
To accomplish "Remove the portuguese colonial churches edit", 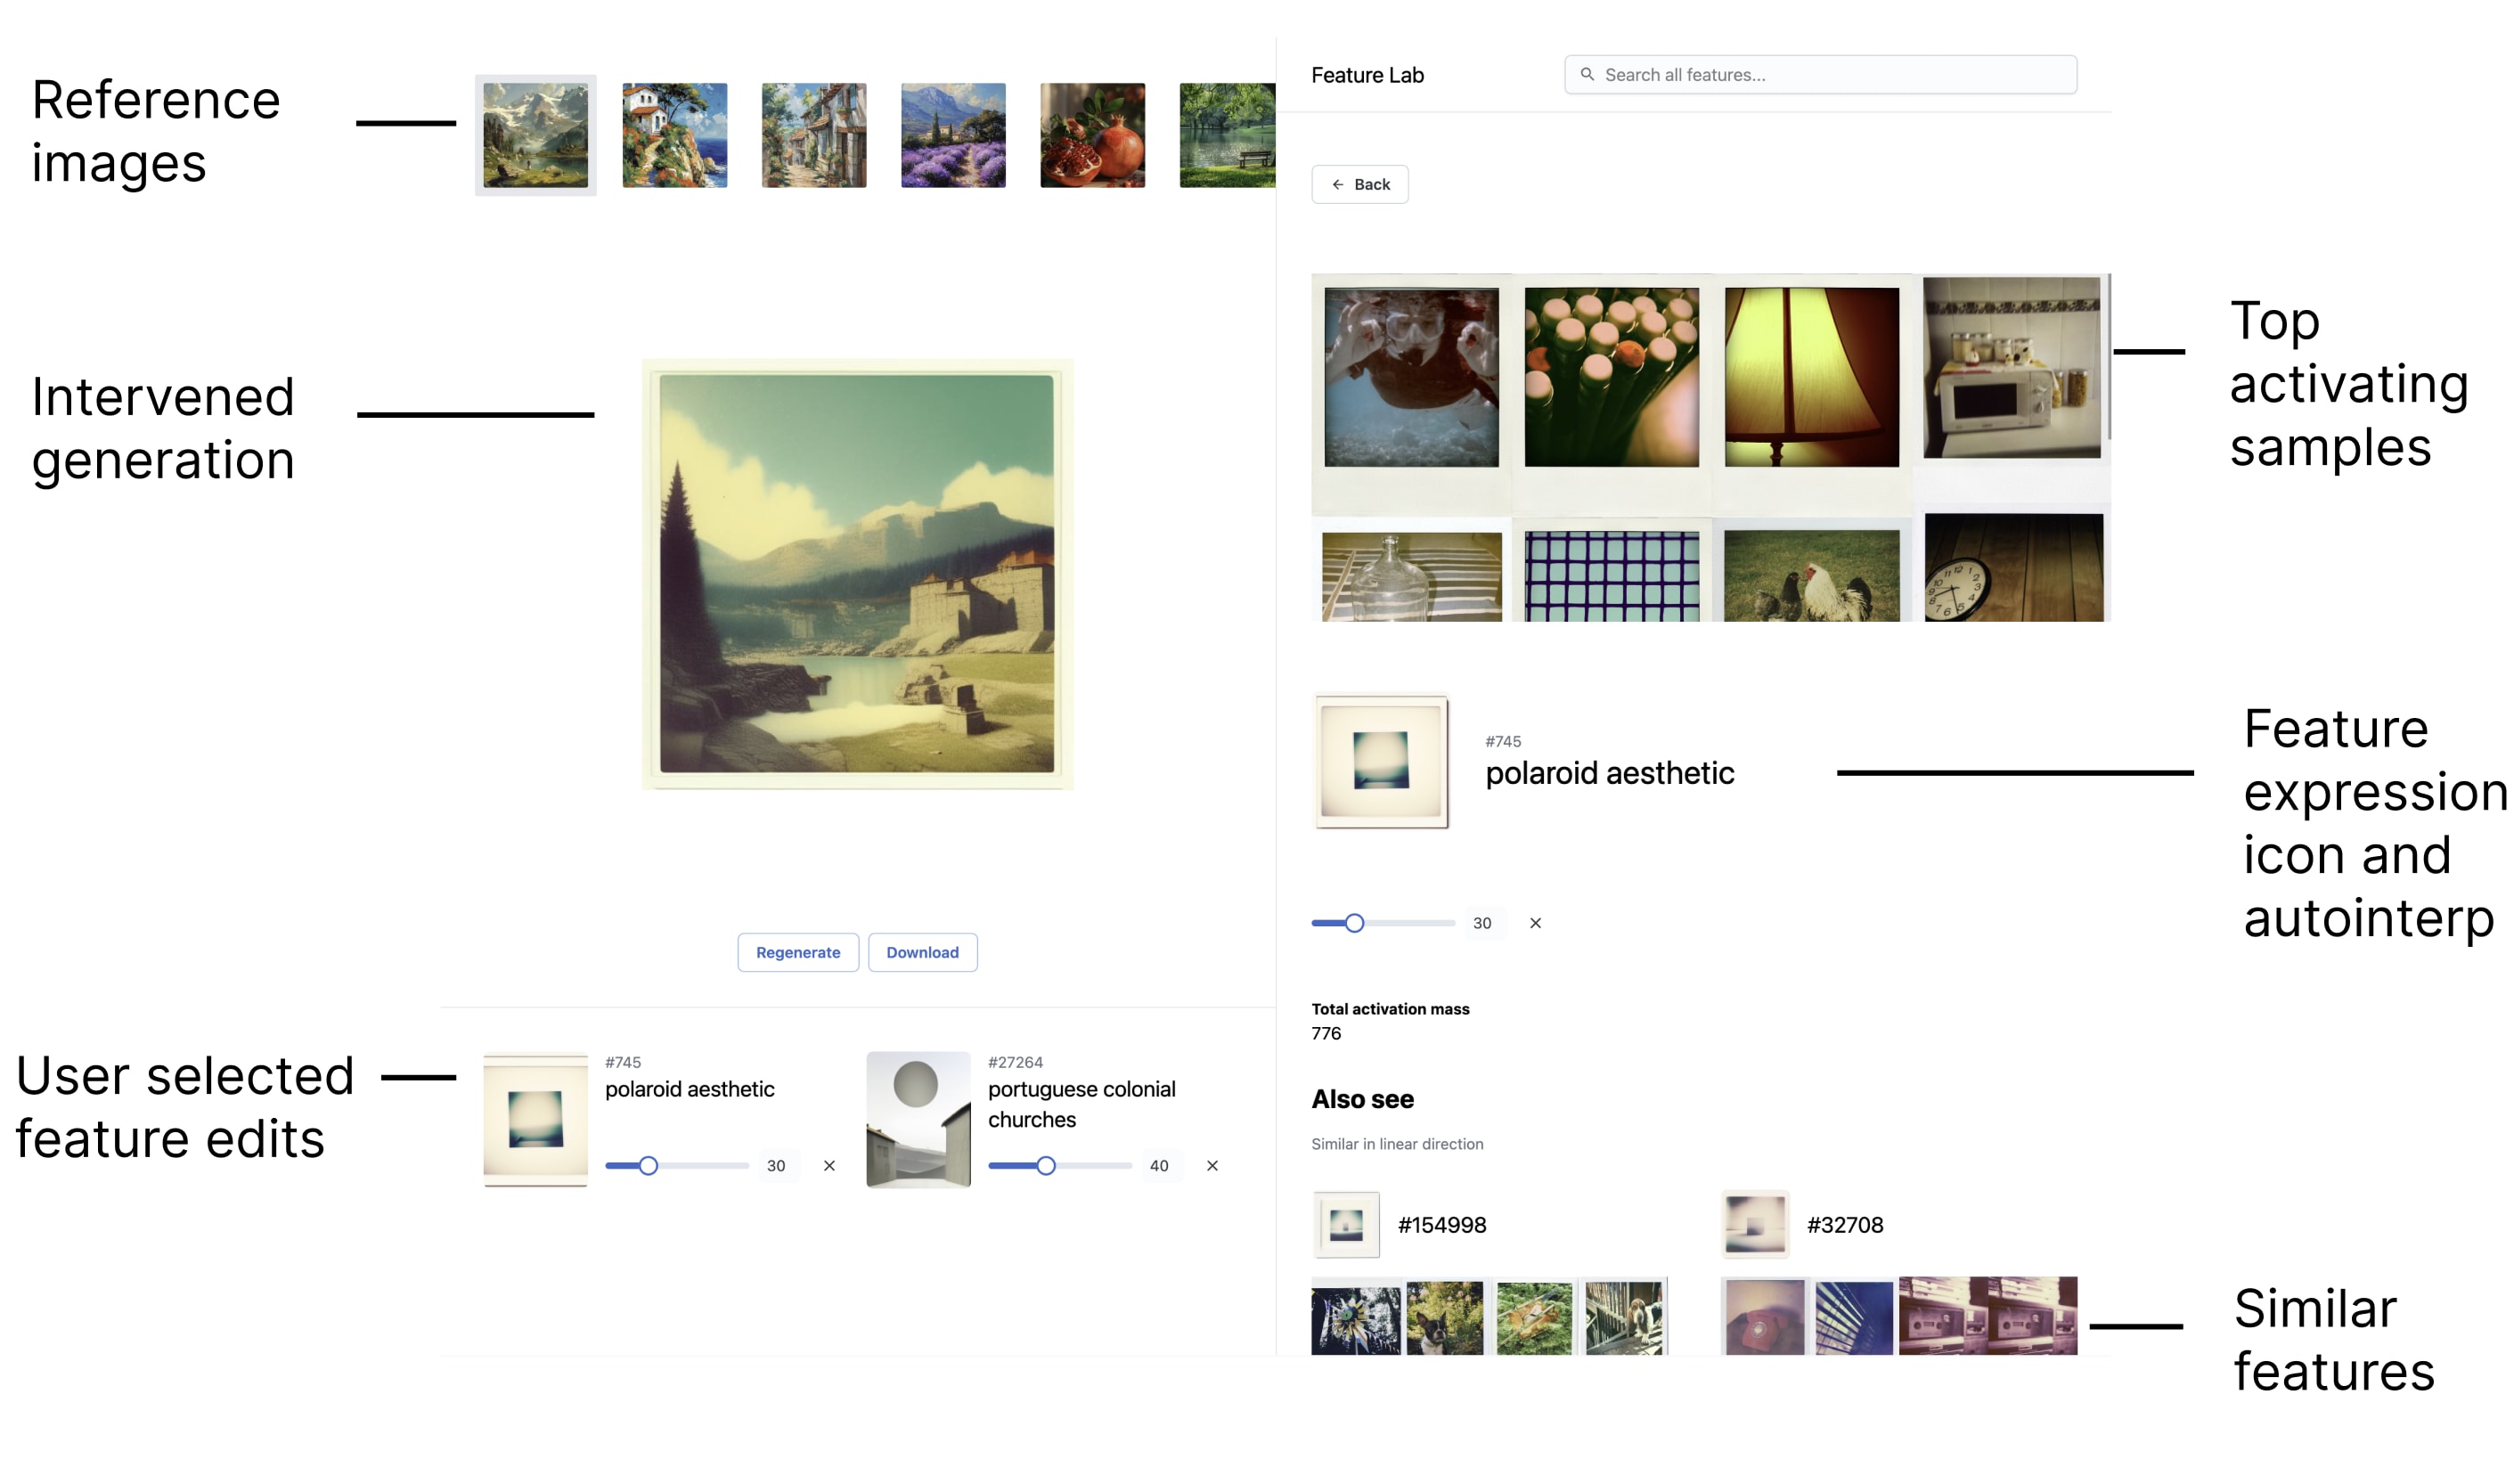I will (1212, 1165).
